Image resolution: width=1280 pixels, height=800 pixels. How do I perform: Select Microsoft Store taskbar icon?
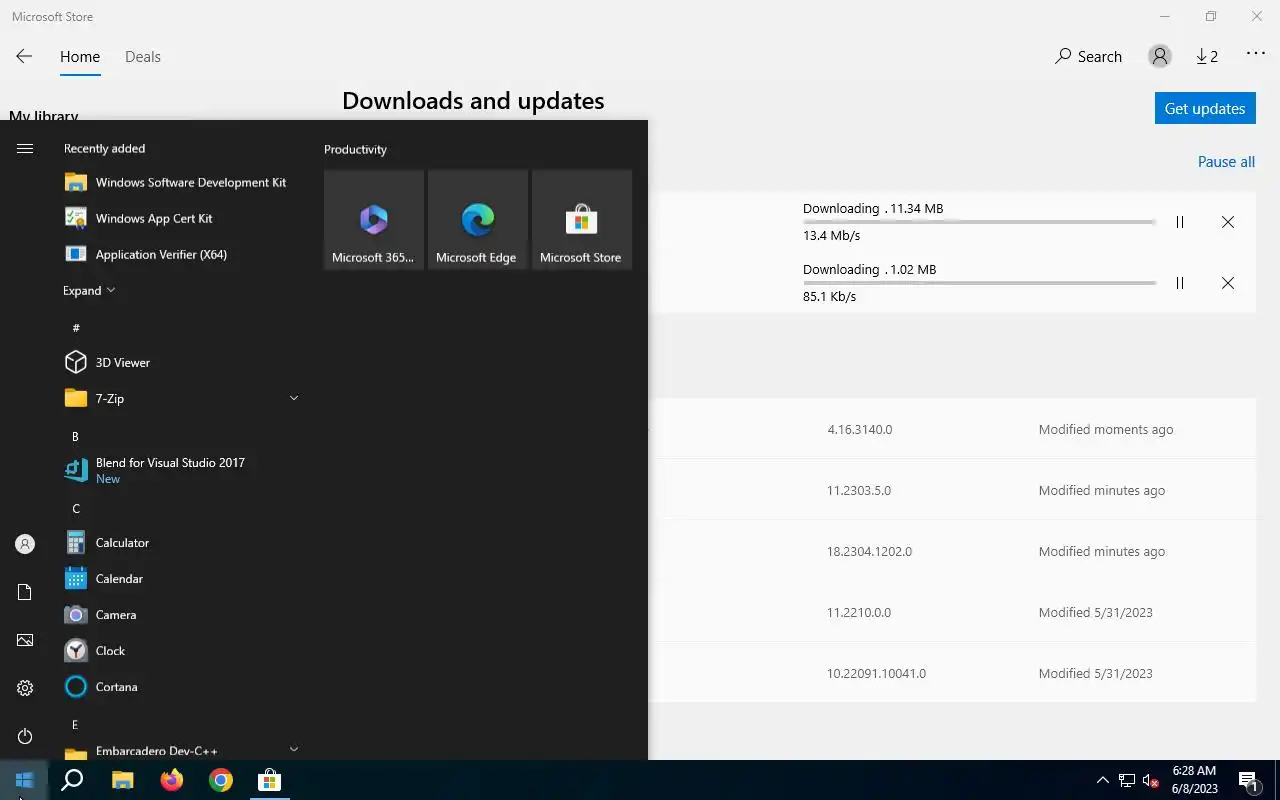tap(269, 780)
